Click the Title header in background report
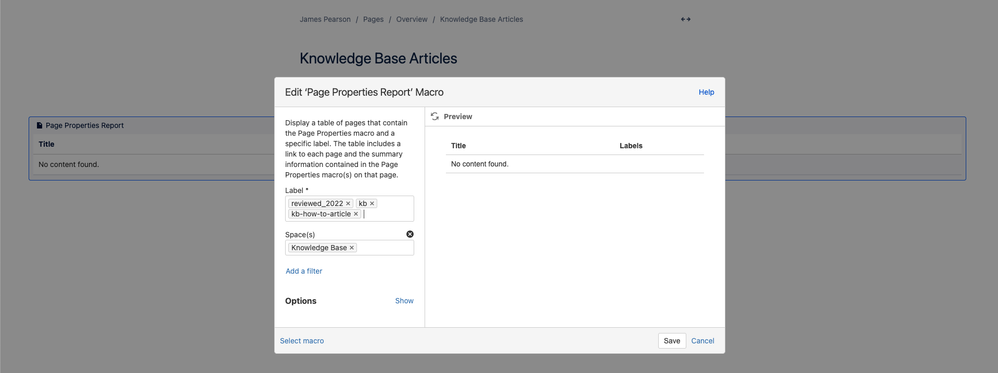Screen dimensions: 998x373 (x=46, y=144)
